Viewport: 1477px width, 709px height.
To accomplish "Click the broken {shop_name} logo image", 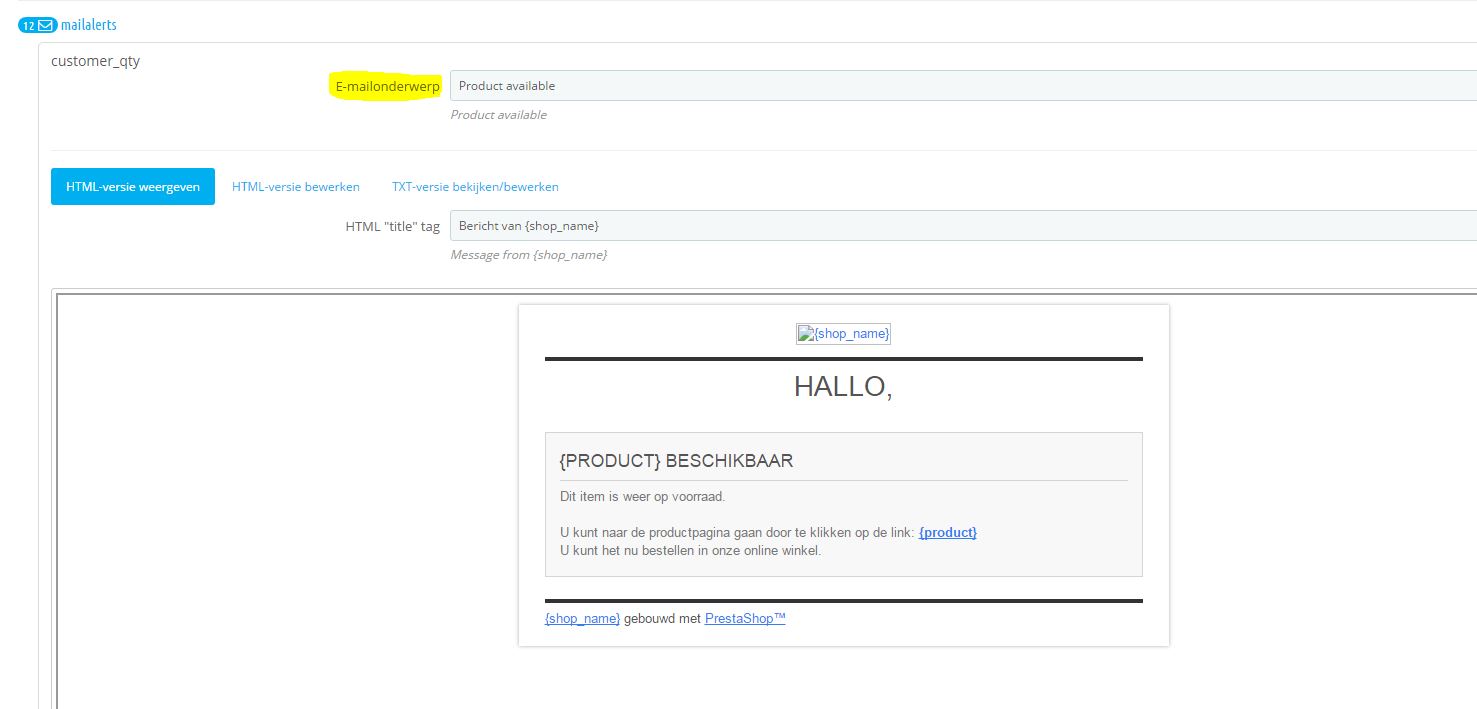I will click(843, 334).
